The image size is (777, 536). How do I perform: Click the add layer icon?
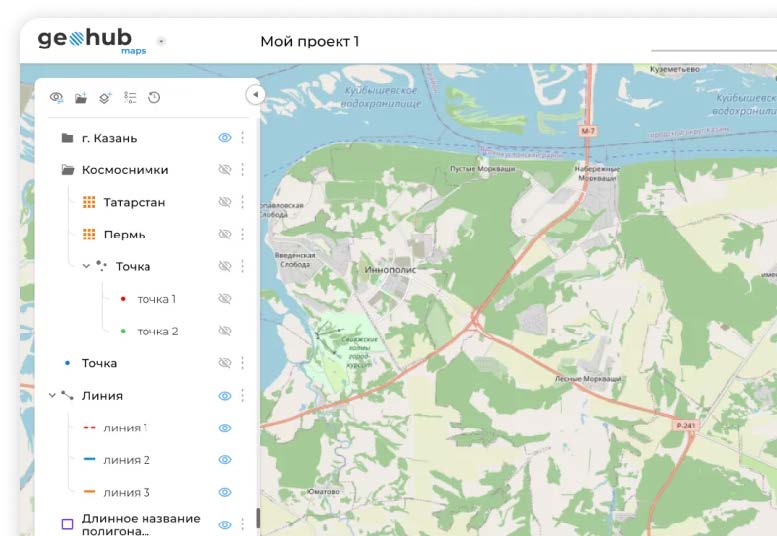coord(105,97)
